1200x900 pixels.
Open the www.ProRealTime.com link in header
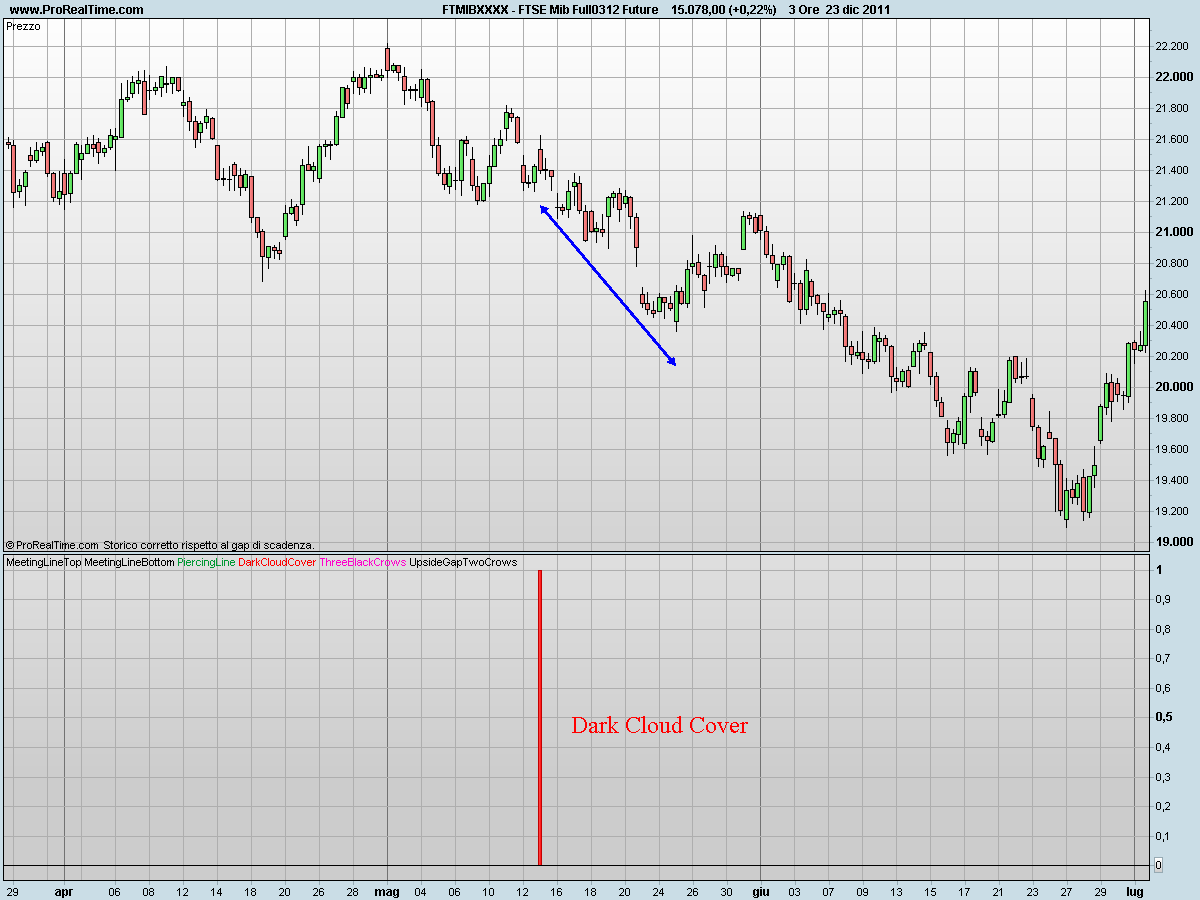[76, 10]
